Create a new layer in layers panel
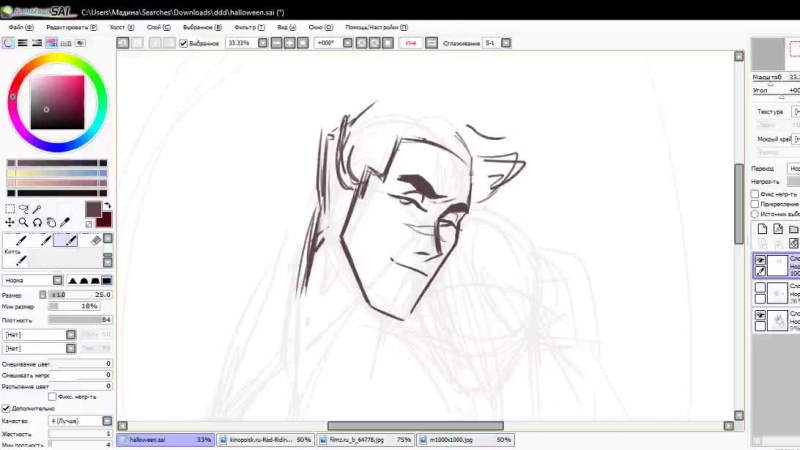The height and width of the screenshot is (450, 800). [x=762, y=229]
